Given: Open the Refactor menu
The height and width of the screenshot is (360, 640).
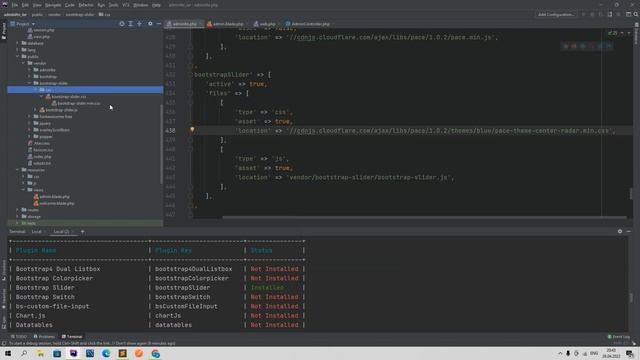Looking at the screenshot, I should coord(86,5).
